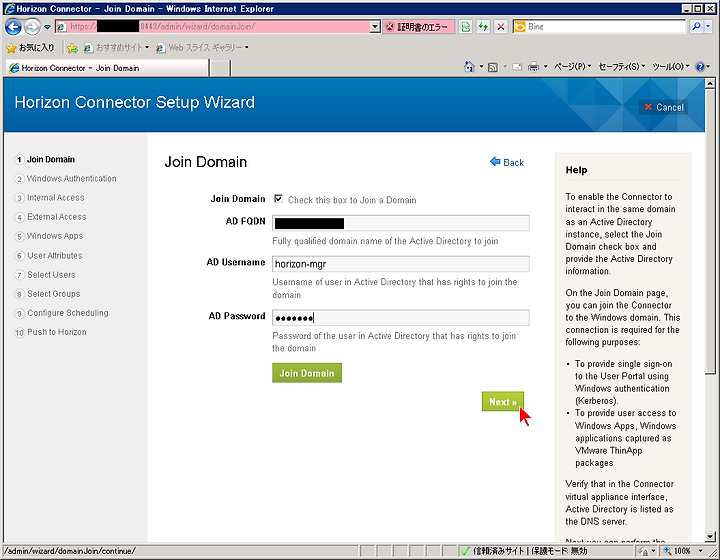Select step 9 Configure Scheduling

click(x=62, y=313)
